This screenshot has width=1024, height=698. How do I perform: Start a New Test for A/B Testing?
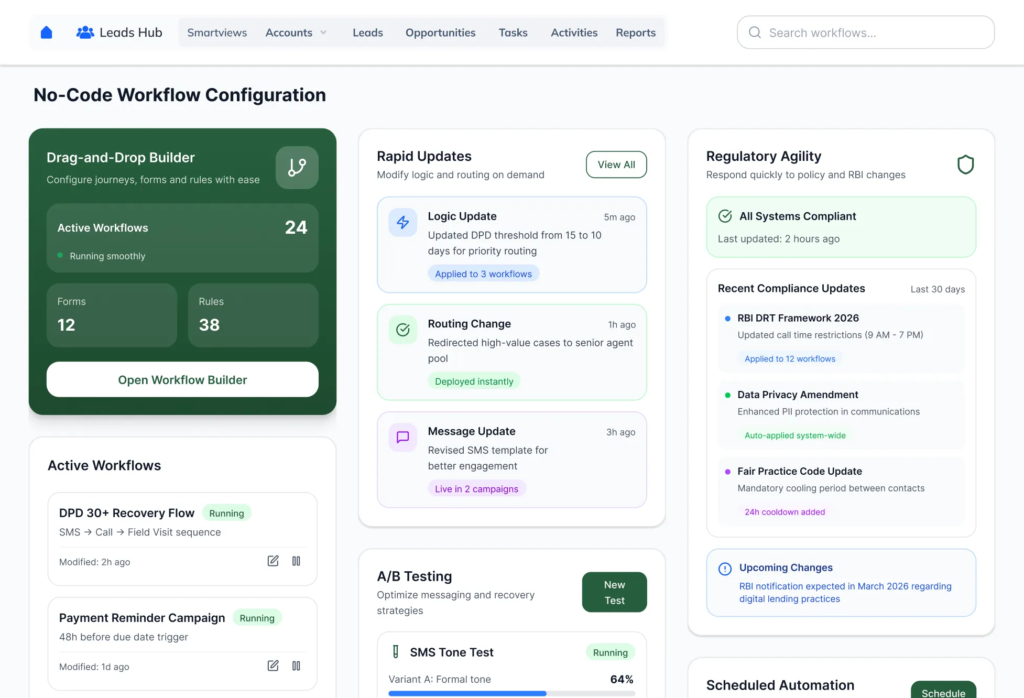click(x=614, y=592)
